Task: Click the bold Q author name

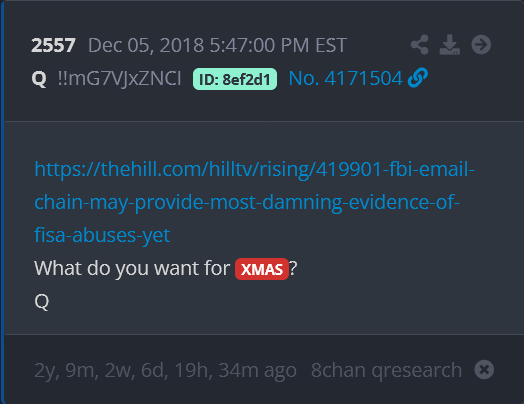Action: click(39, 79)
